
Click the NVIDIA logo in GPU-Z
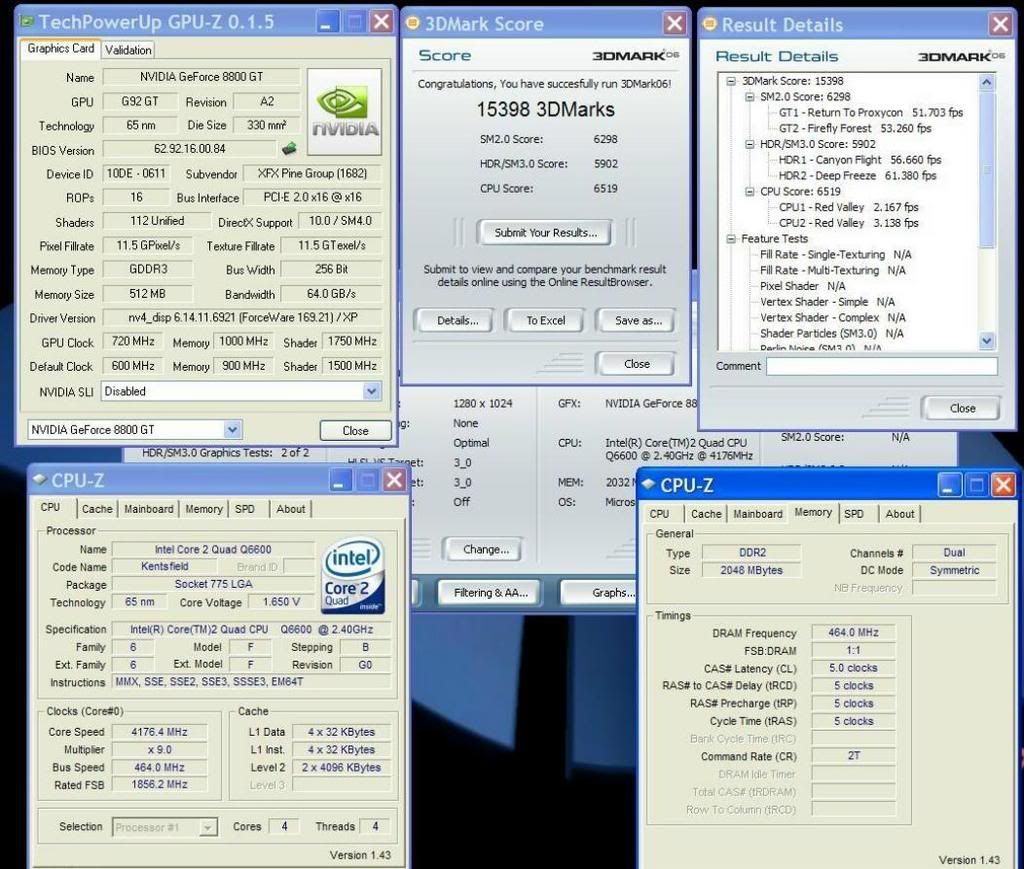pos(344,112)
